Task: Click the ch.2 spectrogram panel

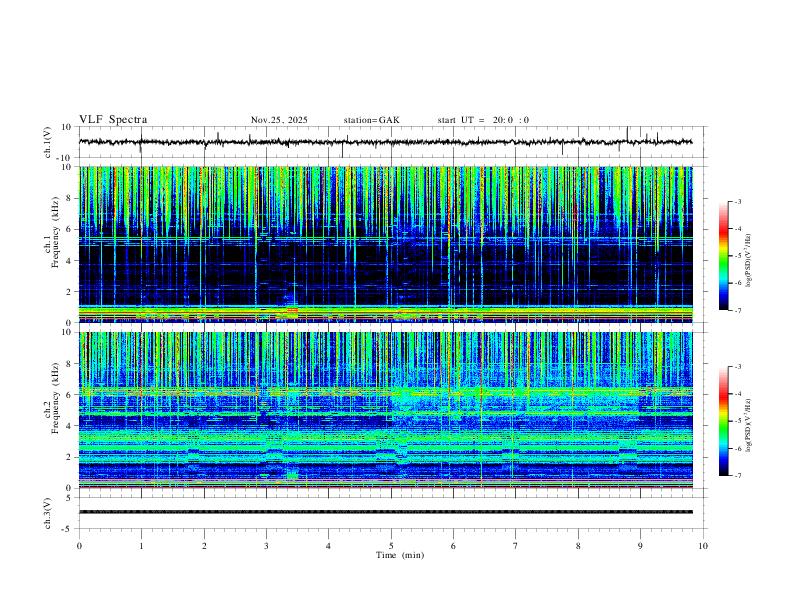Action: coord(385,410)
